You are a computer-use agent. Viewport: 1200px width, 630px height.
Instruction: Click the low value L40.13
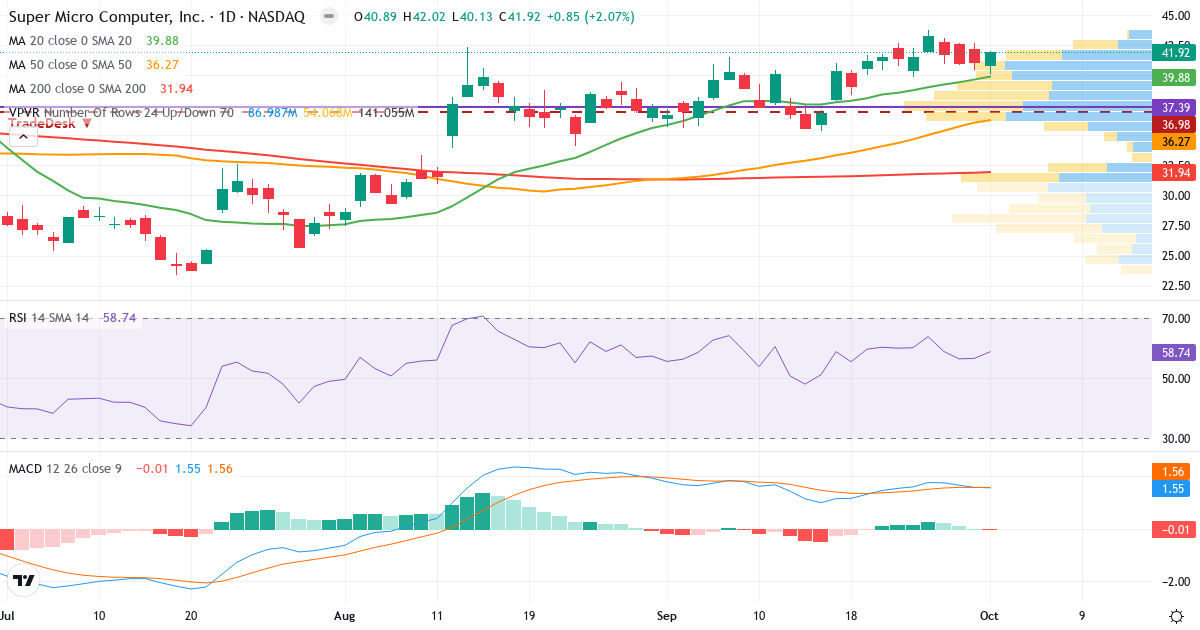pyautogui.click(x=473, y=17)
